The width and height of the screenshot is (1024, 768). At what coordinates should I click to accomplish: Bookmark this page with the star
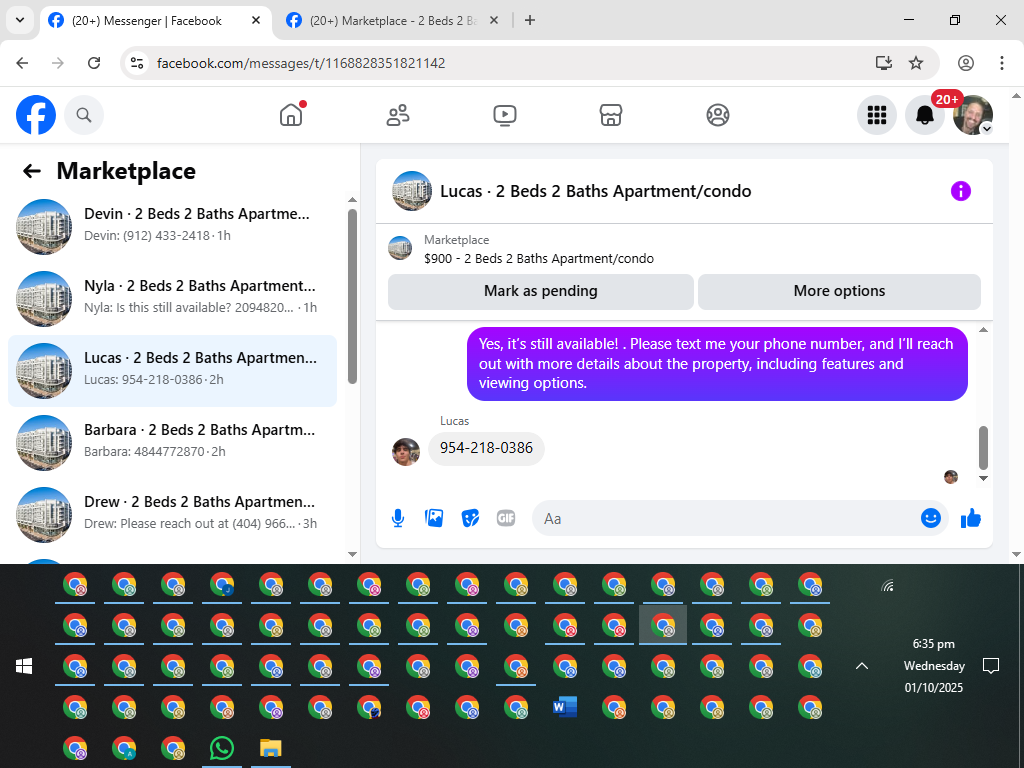tap(916, 63)
